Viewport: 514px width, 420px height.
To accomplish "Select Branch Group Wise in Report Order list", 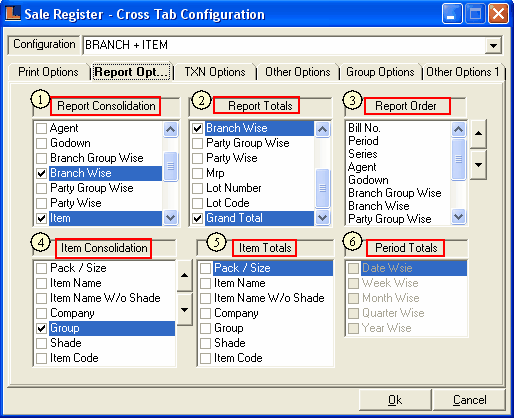I will pyautogui.click(x=395, y=193).
